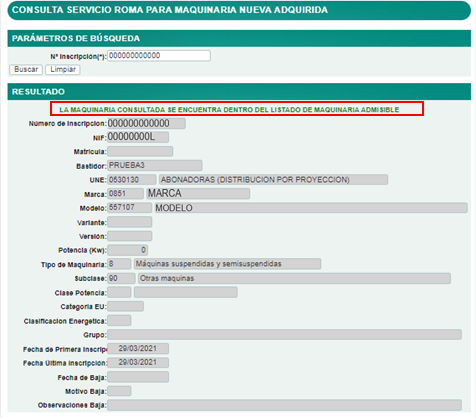Image resolution: width=476 pixels, height=418 pixels.
Task: Click the Observaciones Baja field
Action: [284, 405]
